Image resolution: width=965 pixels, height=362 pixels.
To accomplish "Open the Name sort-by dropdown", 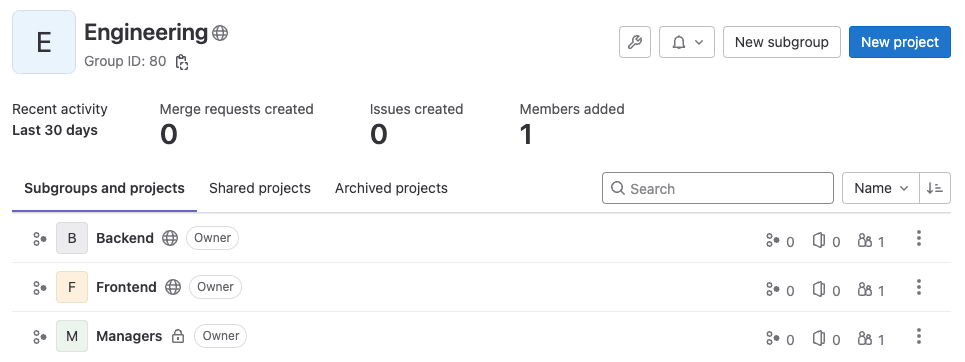I will 881,188.
